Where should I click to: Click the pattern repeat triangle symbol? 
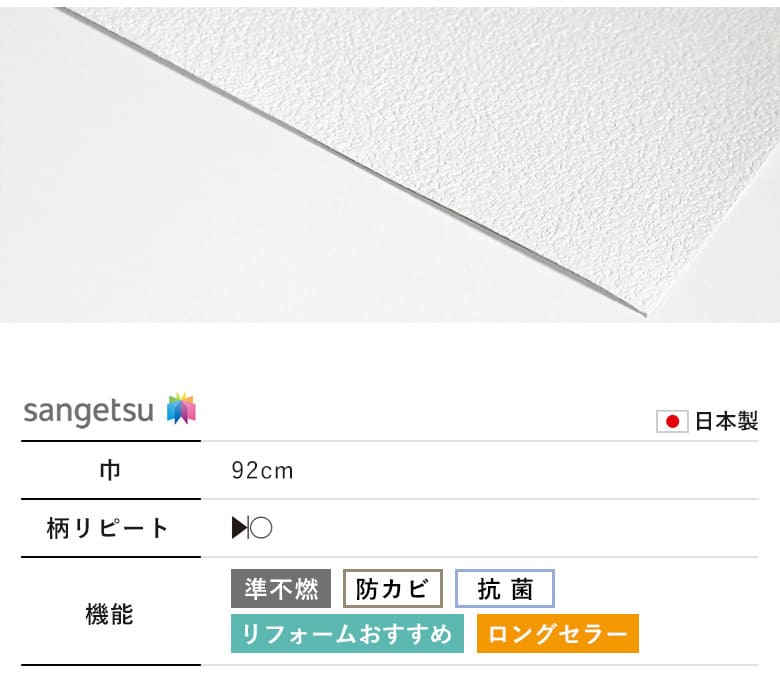coord(239,528)
